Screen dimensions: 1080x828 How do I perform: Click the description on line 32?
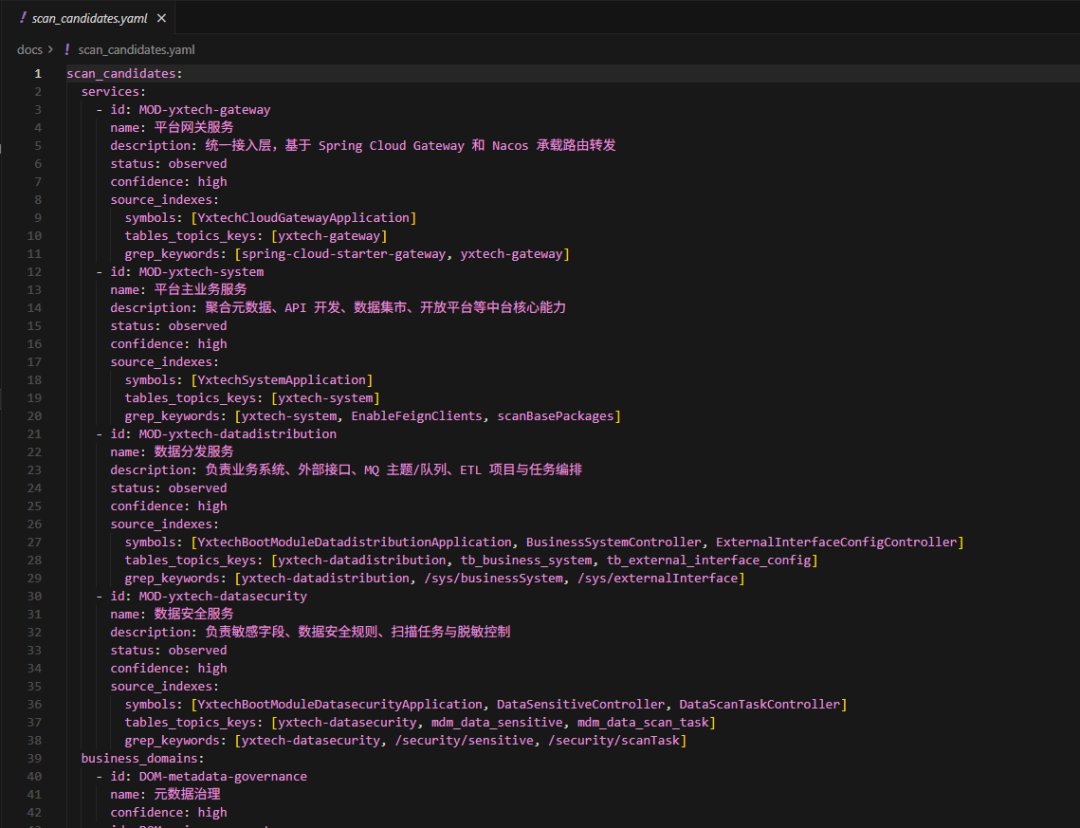pos(357,632)
